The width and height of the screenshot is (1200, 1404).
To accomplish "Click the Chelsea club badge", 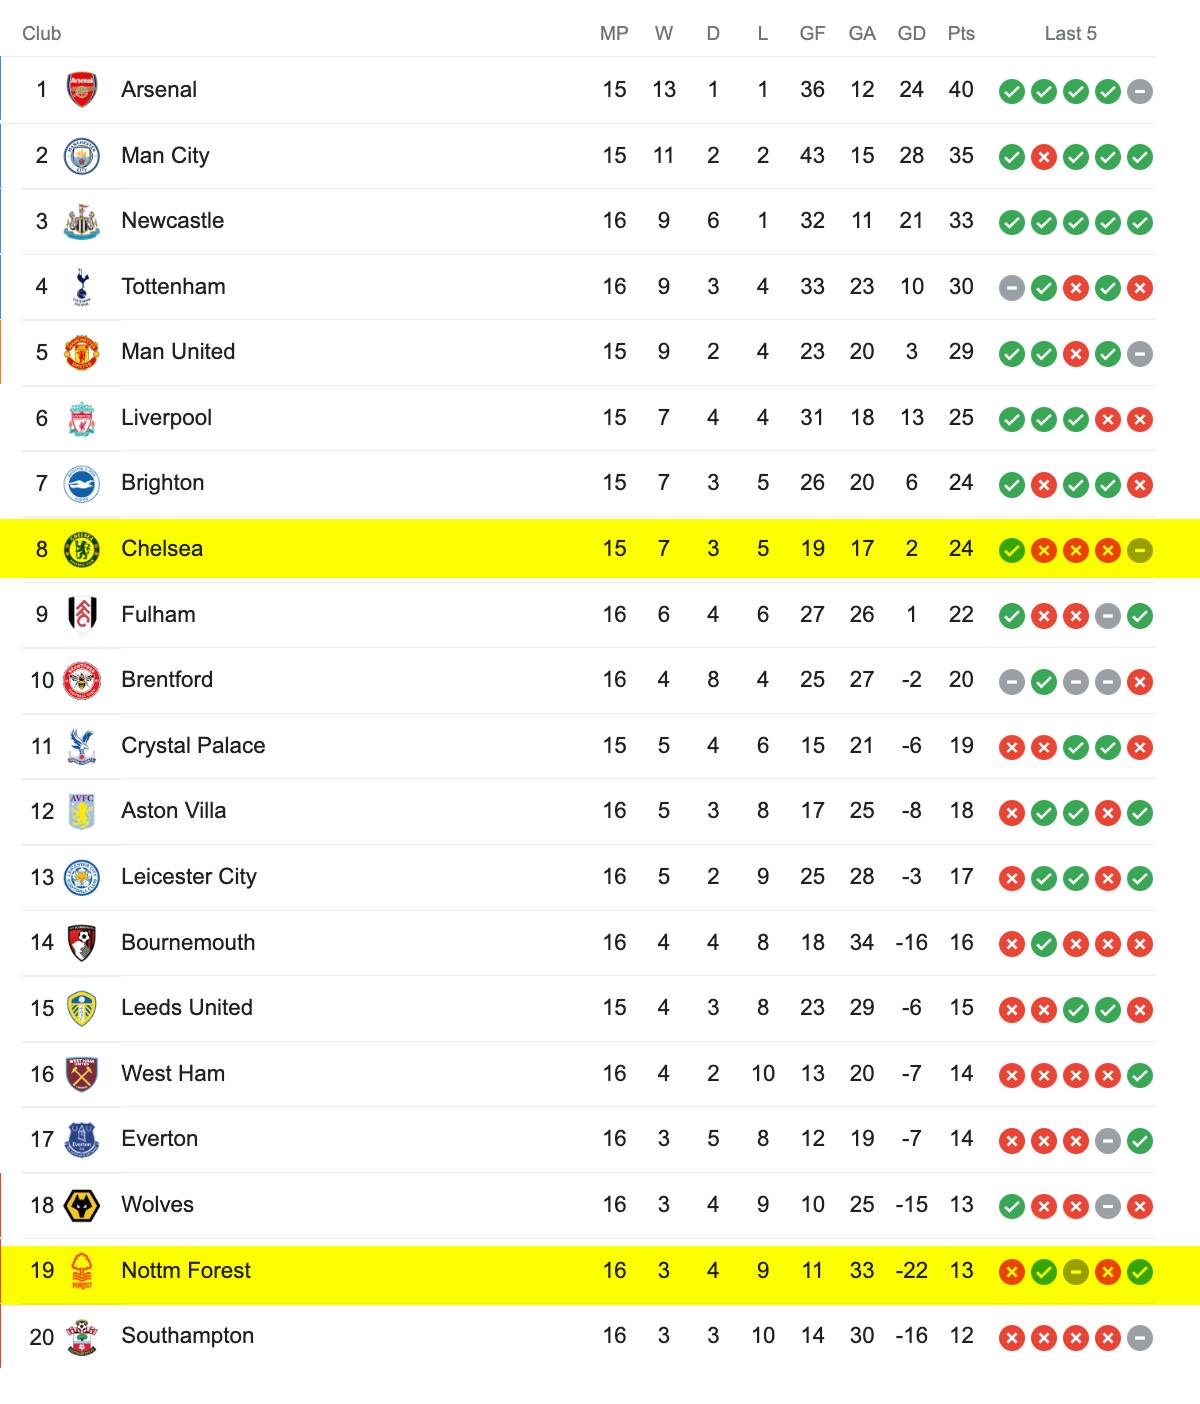I will pyautogui.click(x=82, y=549).
